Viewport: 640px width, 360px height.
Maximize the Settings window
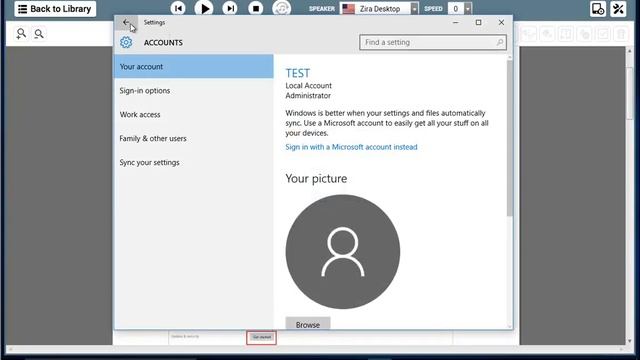[478, 22]
